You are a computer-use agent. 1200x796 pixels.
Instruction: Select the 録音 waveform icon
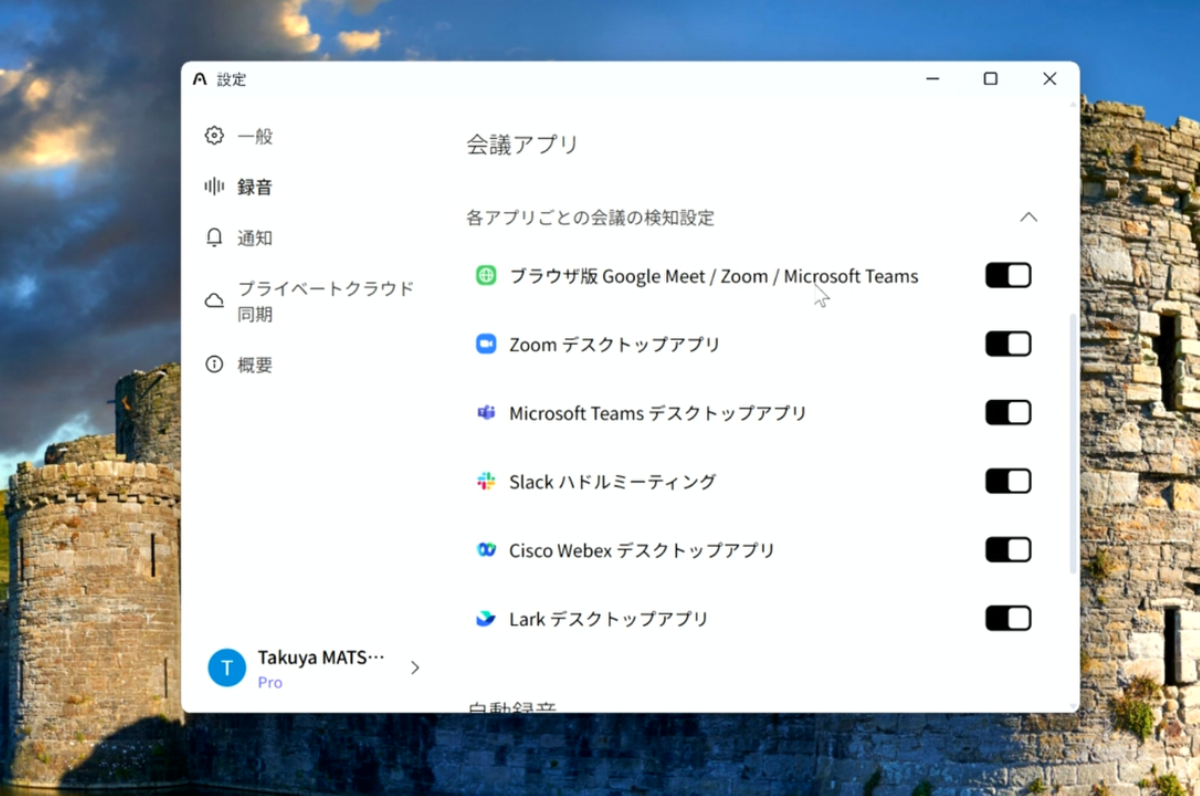214,187
